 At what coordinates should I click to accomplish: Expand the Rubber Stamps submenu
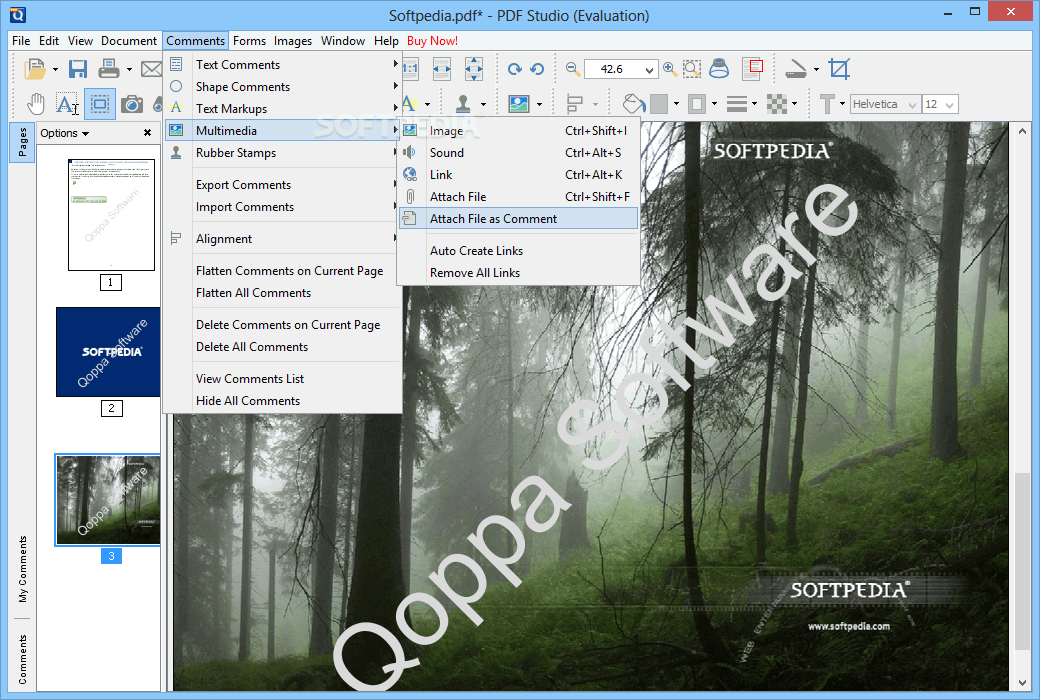click(283, 153)
